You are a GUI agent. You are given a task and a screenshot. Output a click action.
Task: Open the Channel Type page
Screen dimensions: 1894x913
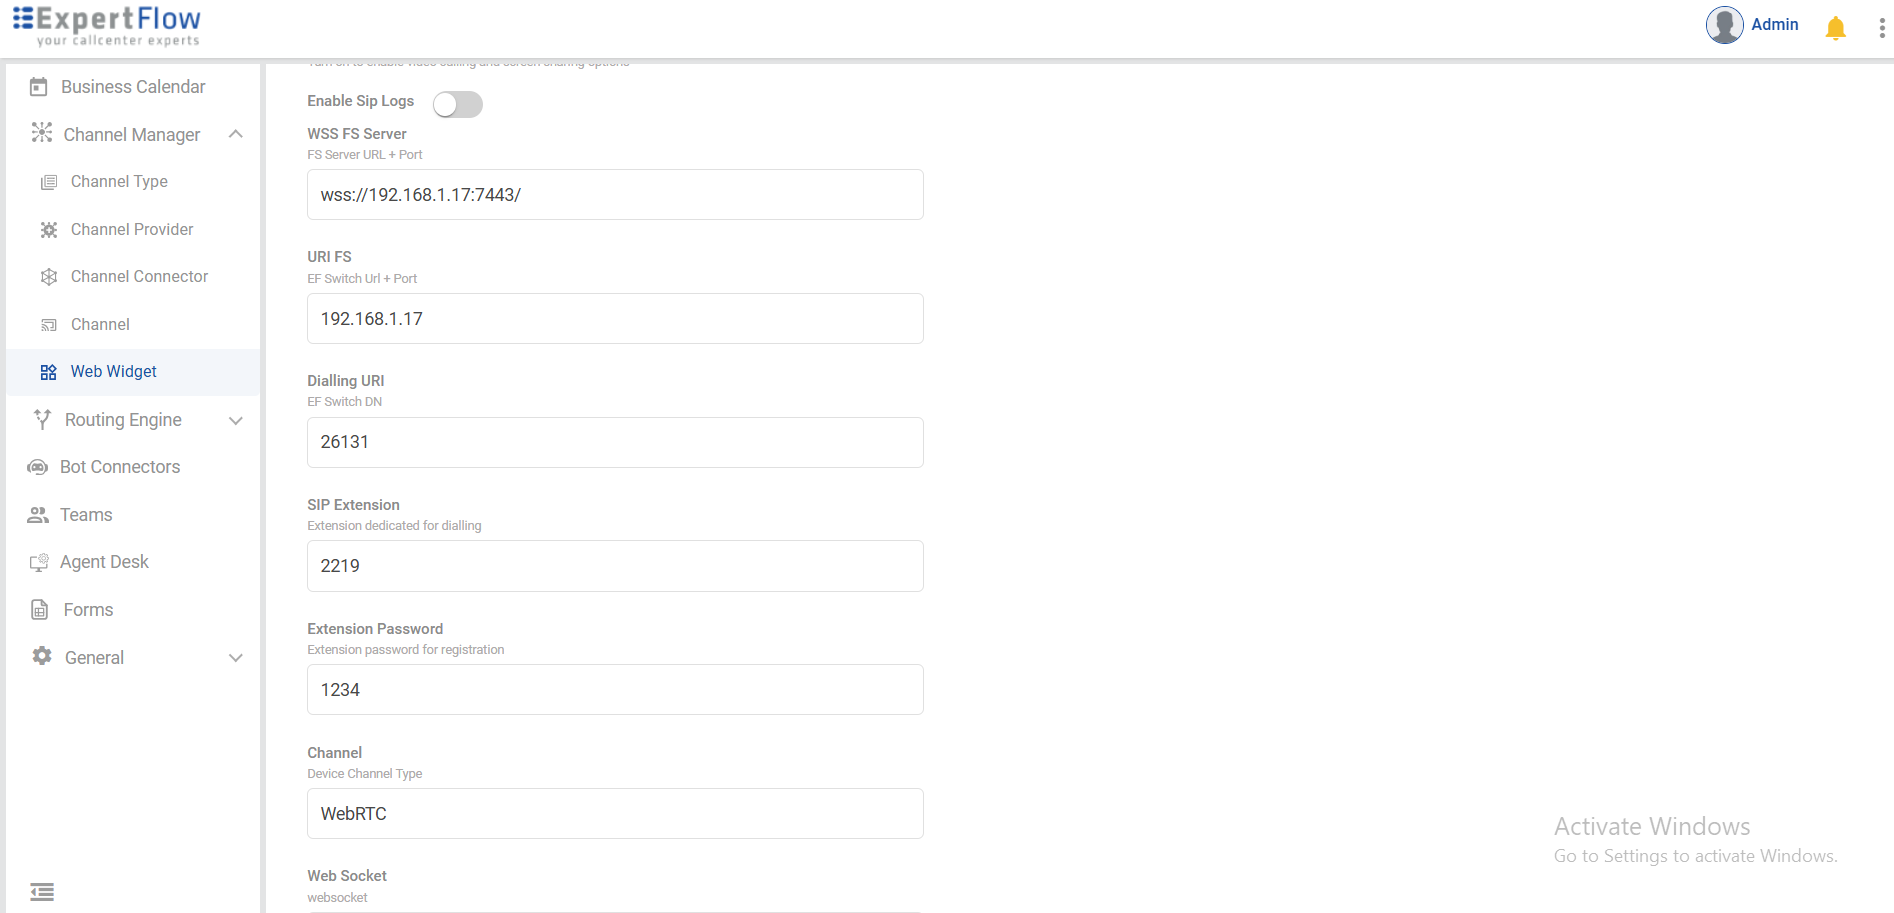coord(119,182)
